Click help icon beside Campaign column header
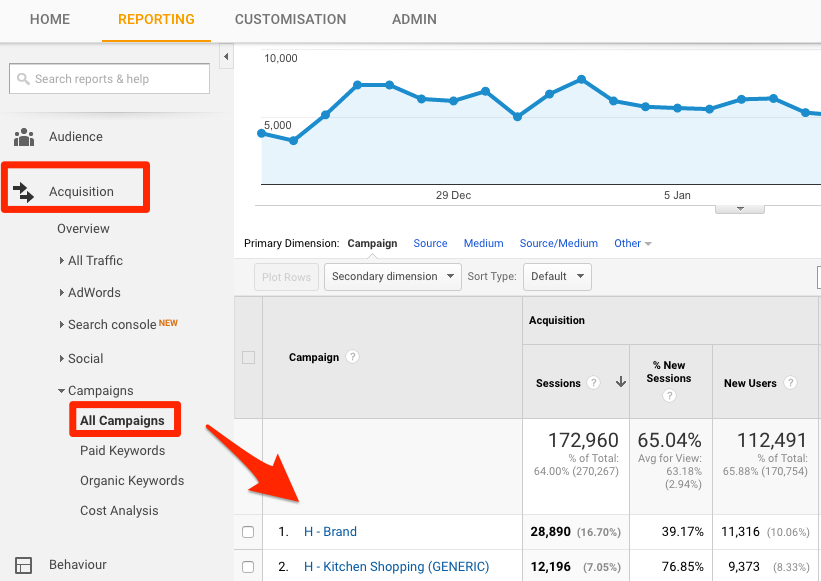The image size is (821, 581). point(352,357)
